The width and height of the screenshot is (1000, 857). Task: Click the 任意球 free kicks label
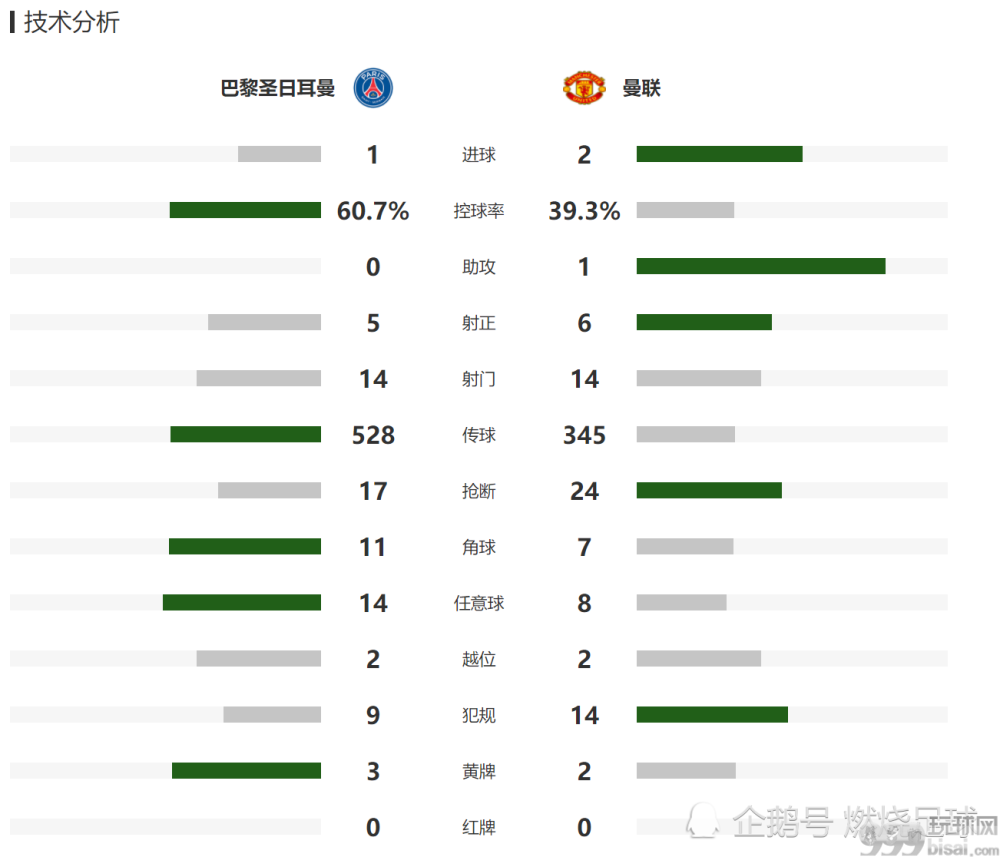click(x=479, y=603)
